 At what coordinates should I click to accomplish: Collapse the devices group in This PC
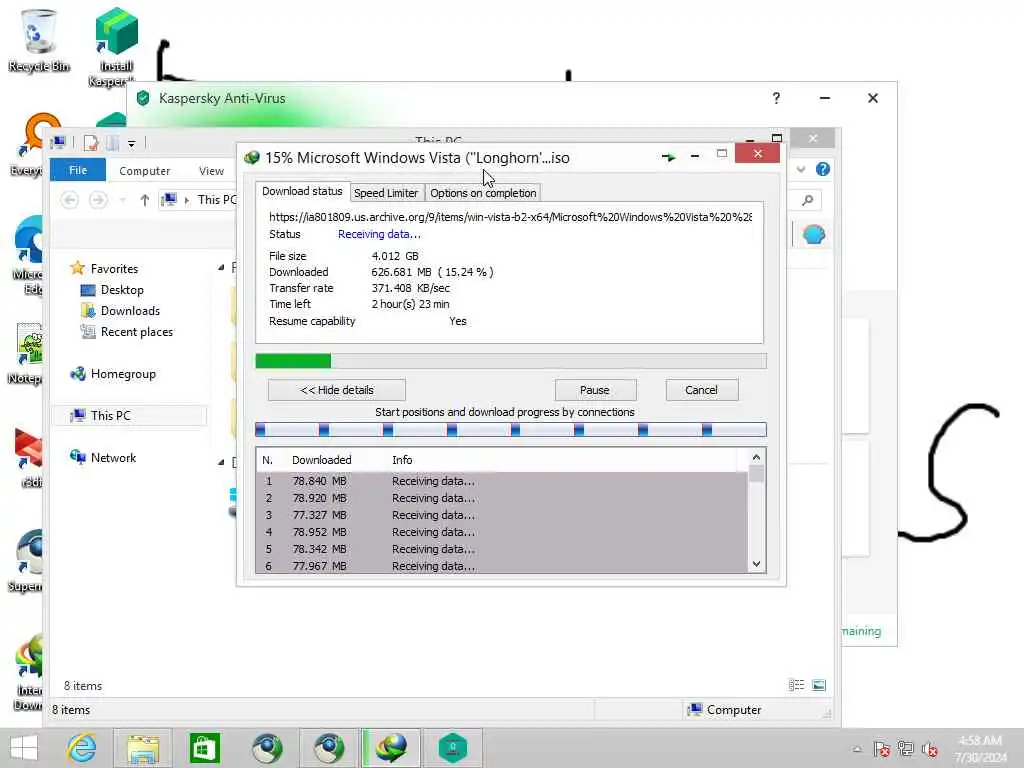[221, 462]
